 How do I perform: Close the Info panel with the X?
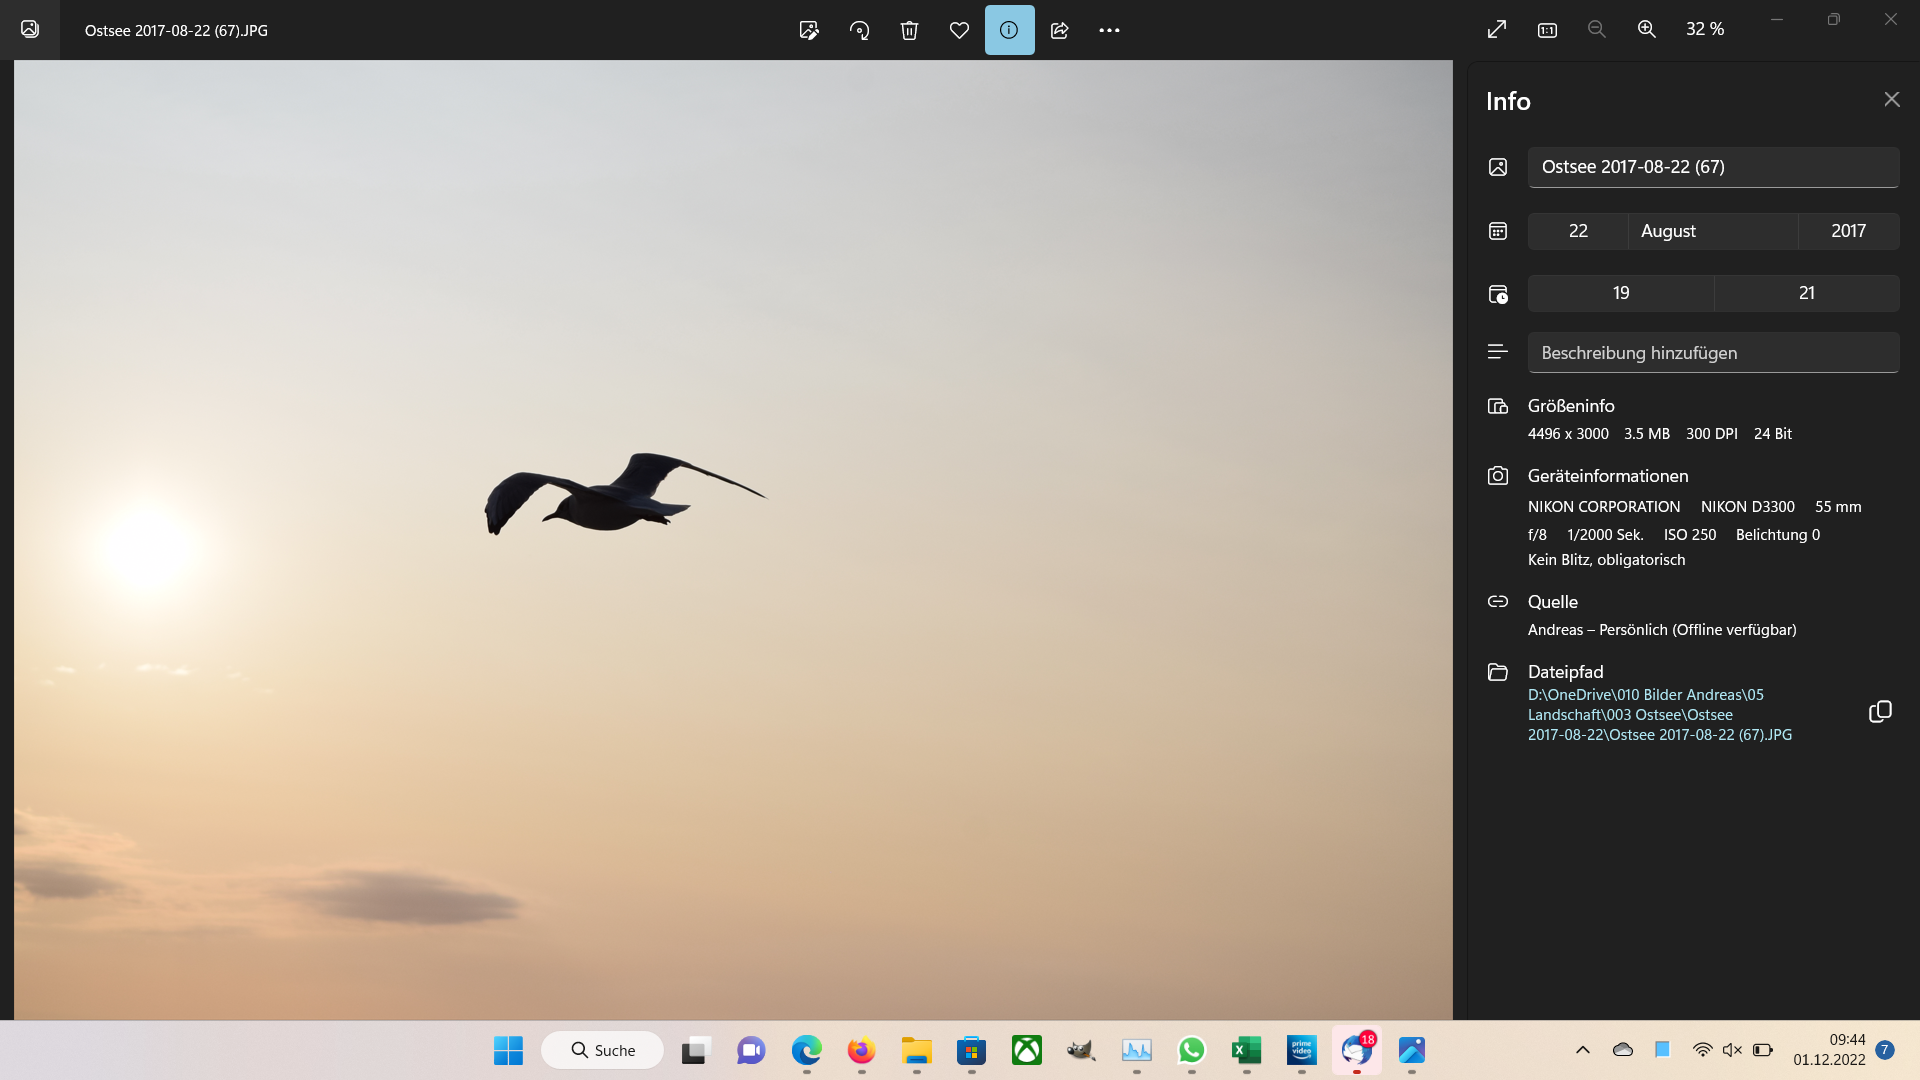1891,99
